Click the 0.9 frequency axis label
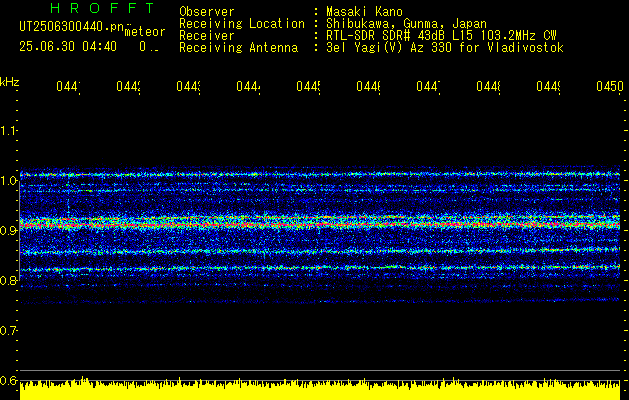The height and width of the screenshot is (400, 629). click(8, 230)
